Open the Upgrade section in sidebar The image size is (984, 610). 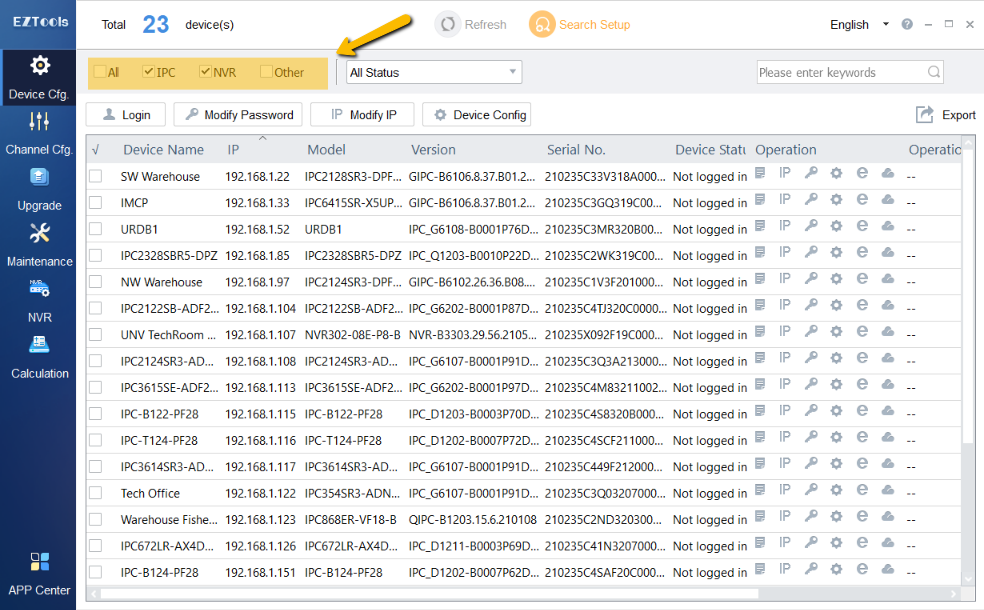[x=38, y=190]
